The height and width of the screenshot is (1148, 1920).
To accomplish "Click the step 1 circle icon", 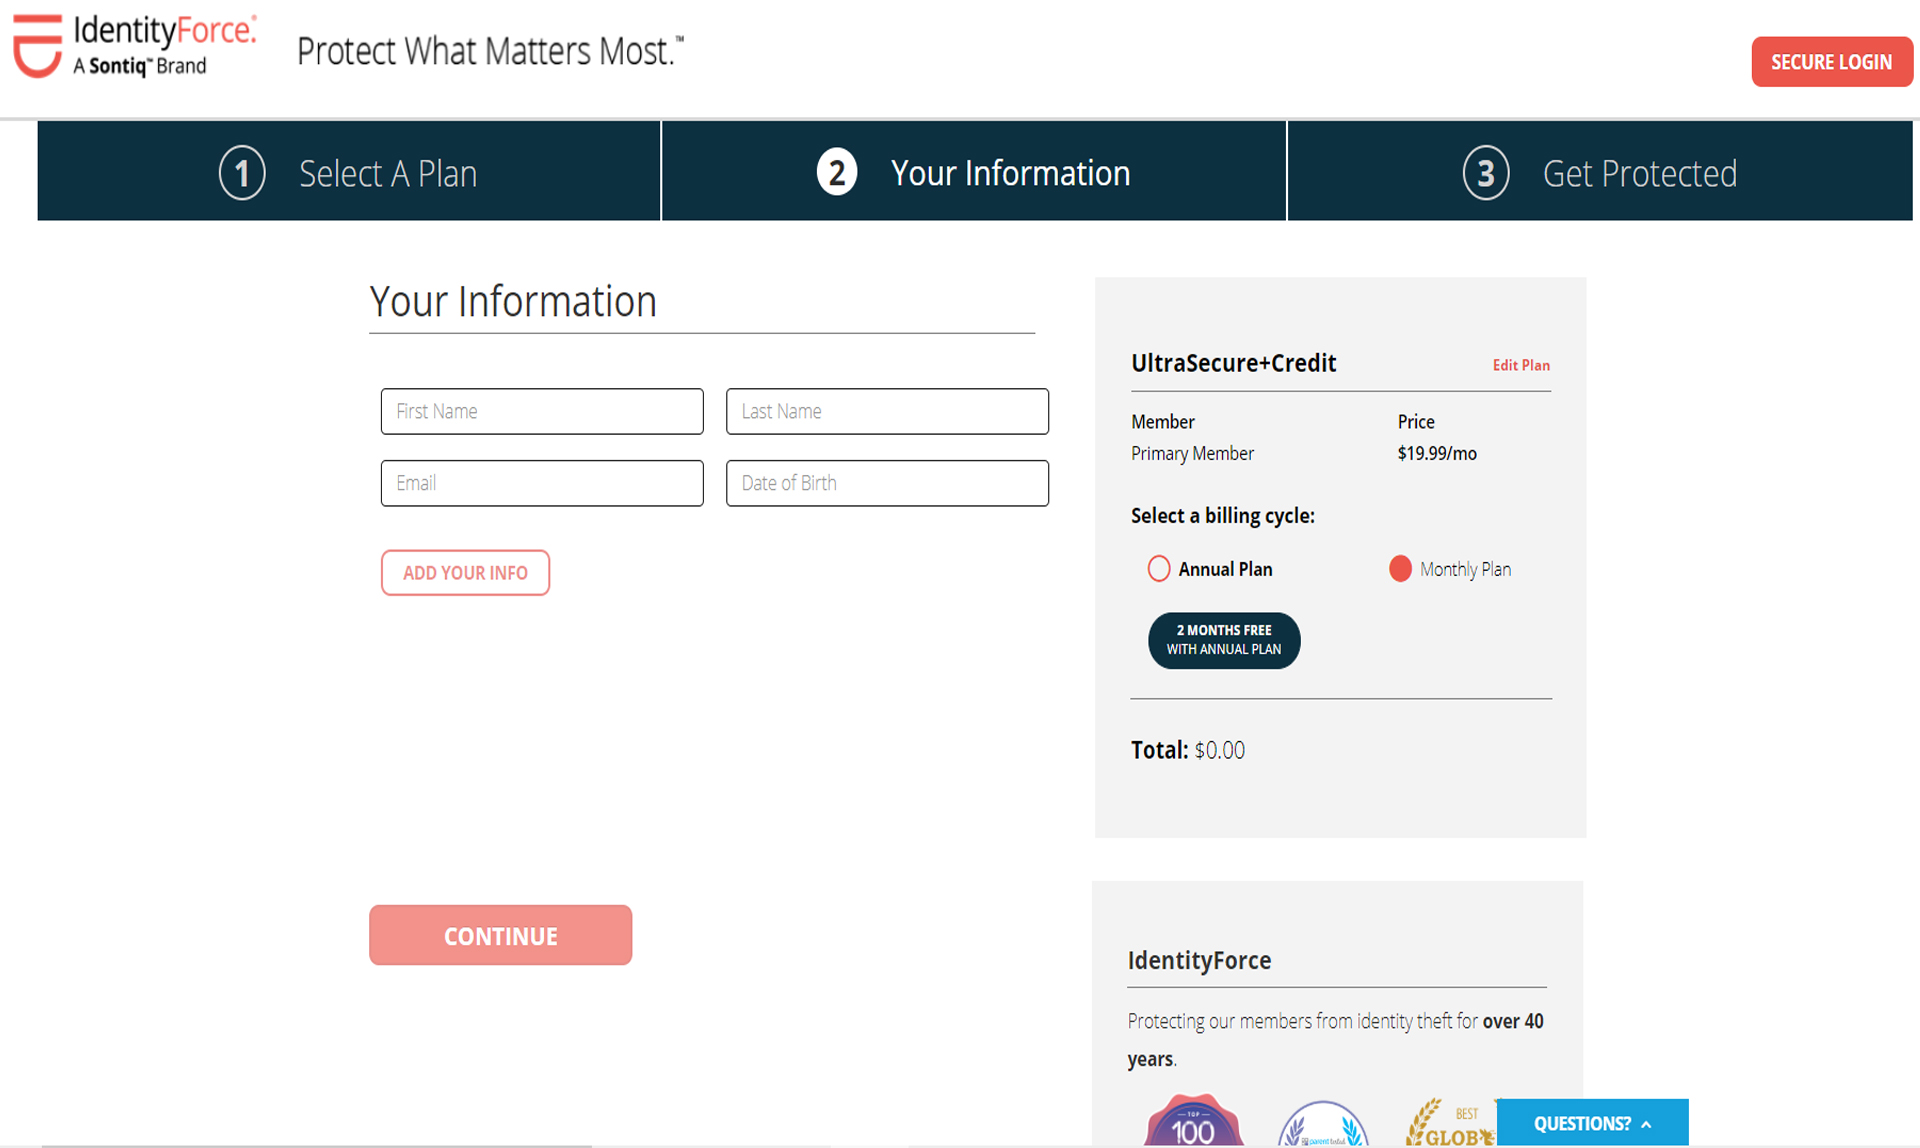I will 242,173.
